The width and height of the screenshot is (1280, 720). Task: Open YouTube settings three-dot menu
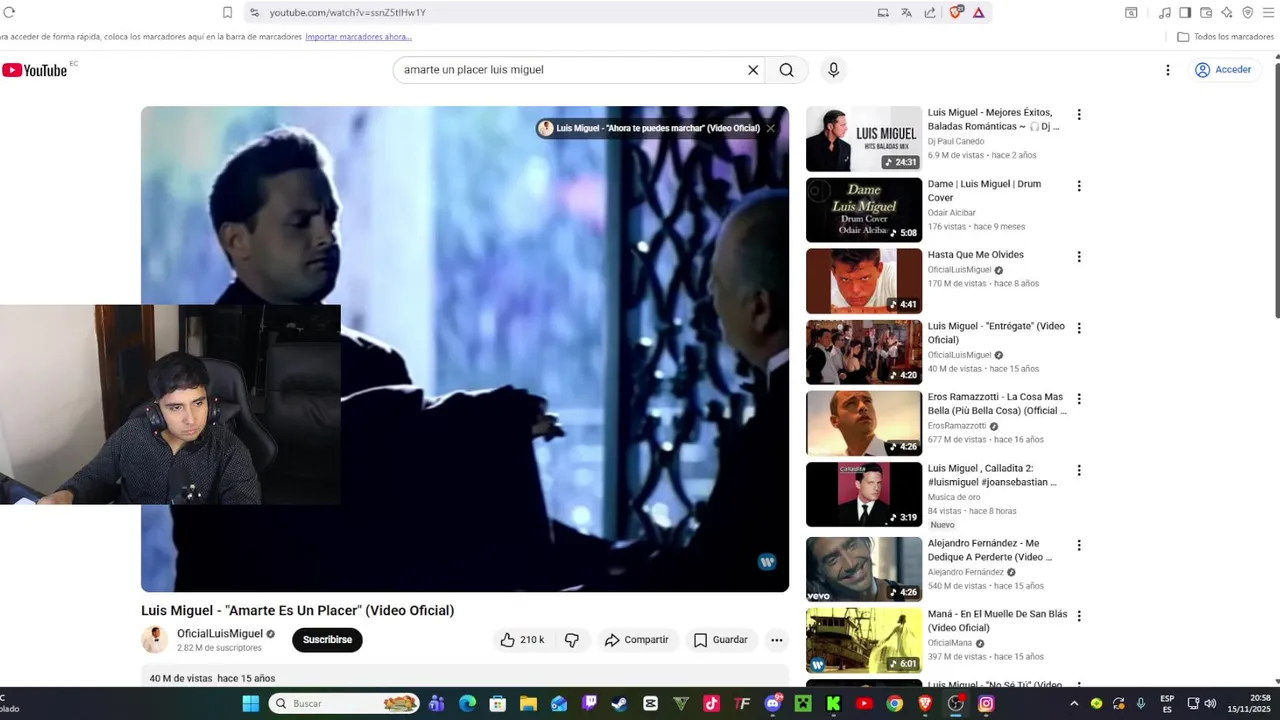(1167, 70)
